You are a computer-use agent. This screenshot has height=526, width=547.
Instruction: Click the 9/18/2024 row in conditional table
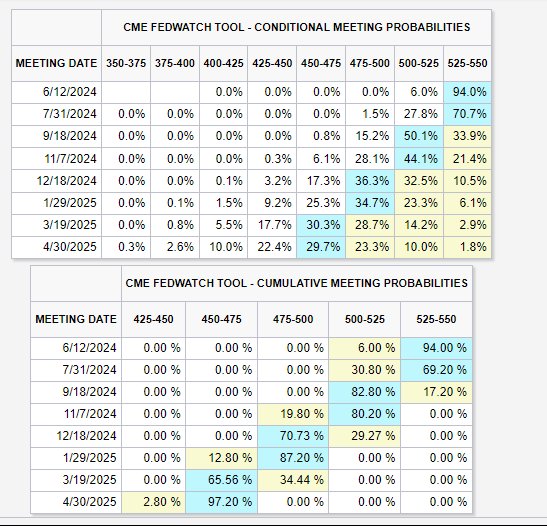tap(252, 136)
